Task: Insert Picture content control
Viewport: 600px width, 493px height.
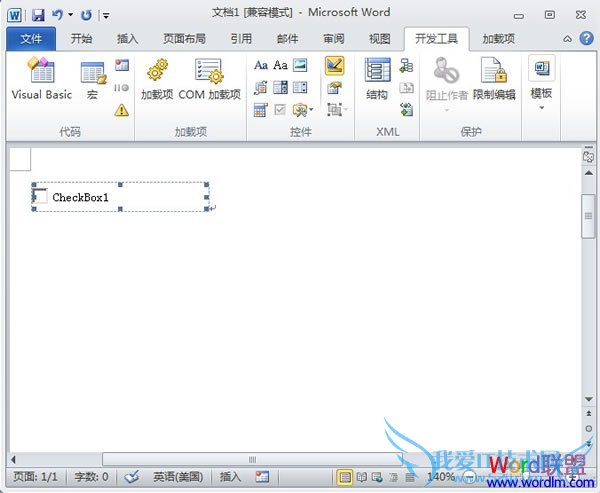Action: 300,65
